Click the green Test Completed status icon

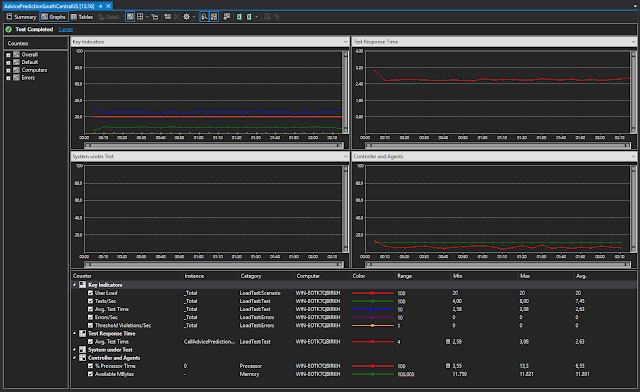(9, 29)
